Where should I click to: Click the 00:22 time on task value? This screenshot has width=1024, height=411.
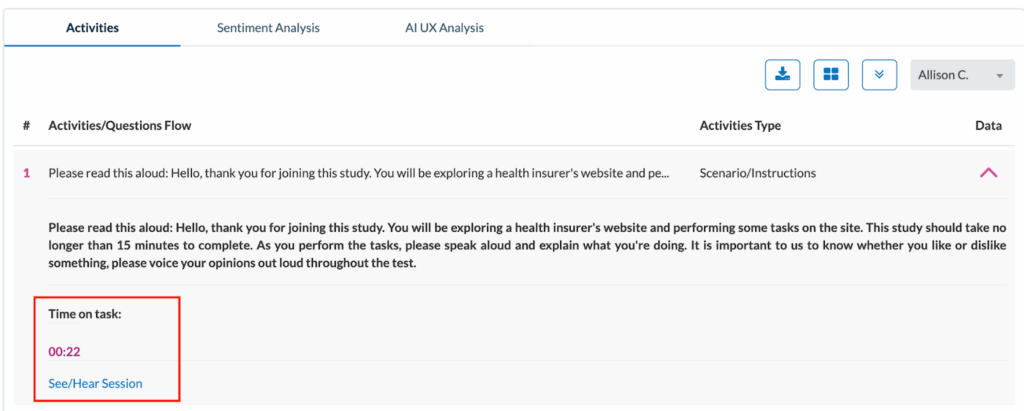62,351
